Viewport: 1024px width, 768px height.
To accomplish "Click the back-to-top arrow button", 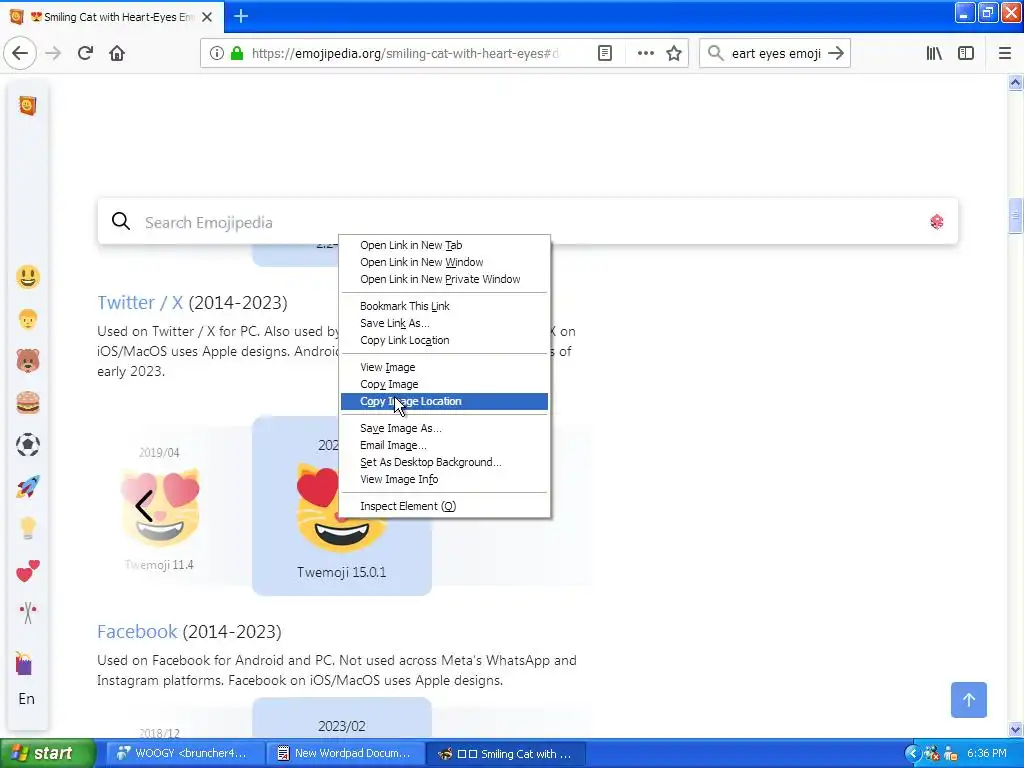I will click(968, 699).
